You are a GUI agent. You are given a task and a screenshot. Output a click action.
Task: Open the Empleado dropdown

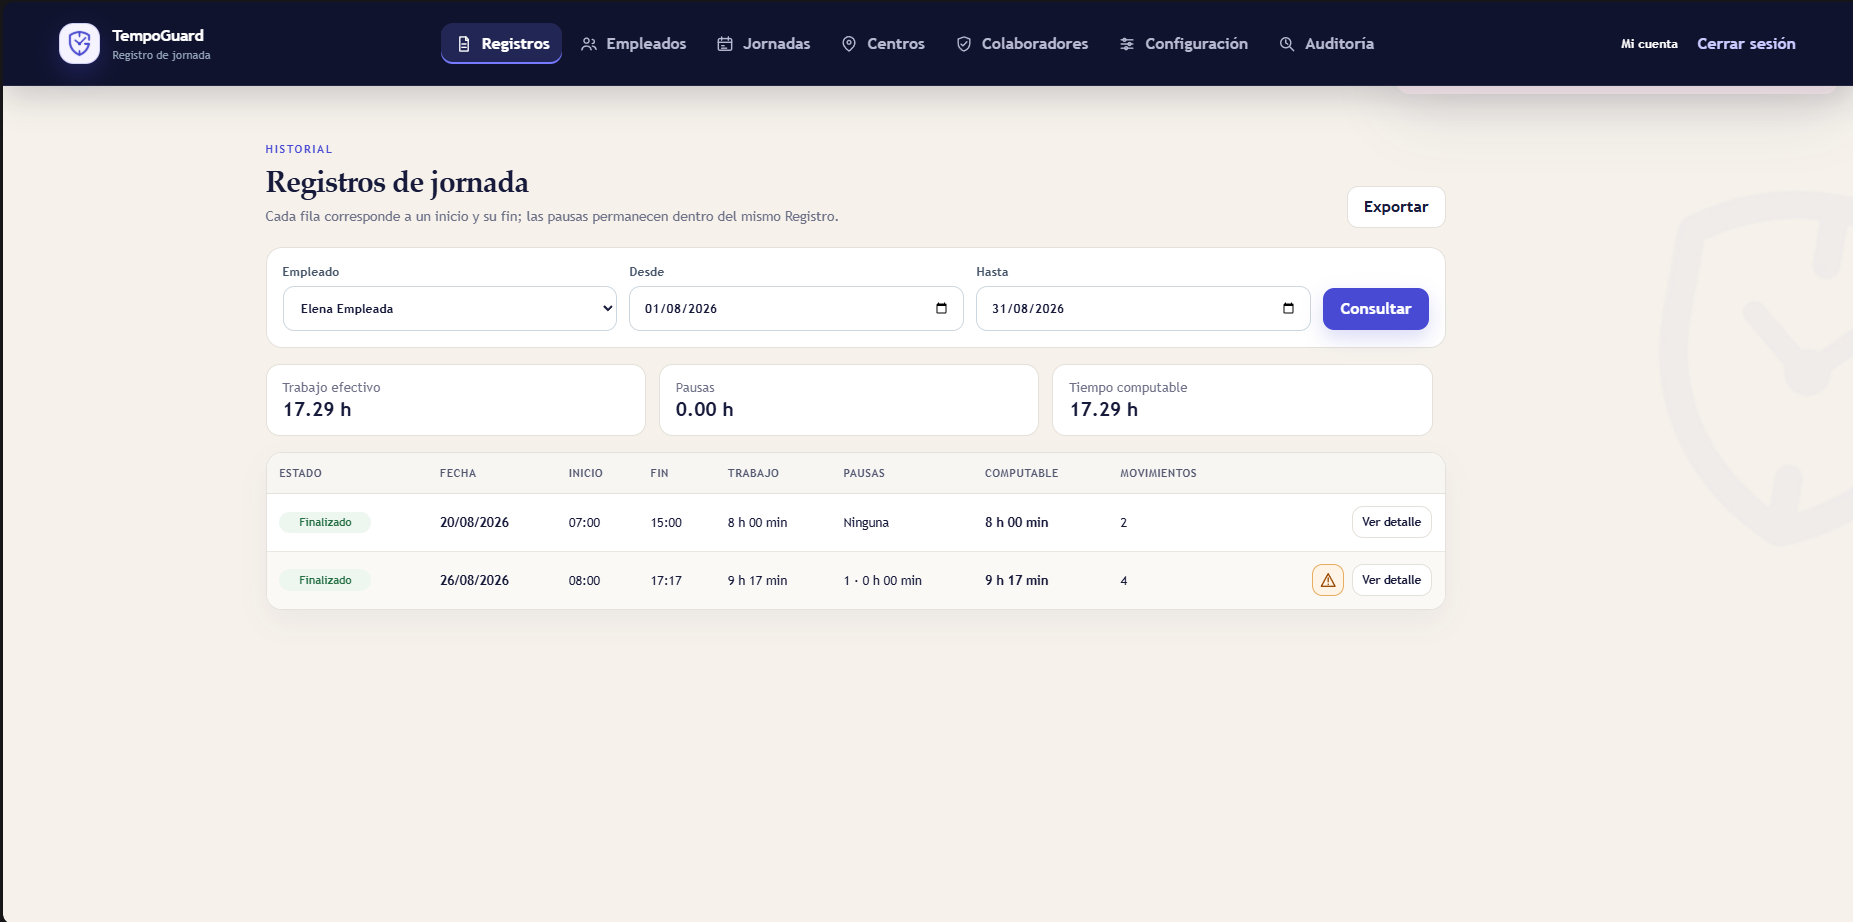click(x=450, y=309)
